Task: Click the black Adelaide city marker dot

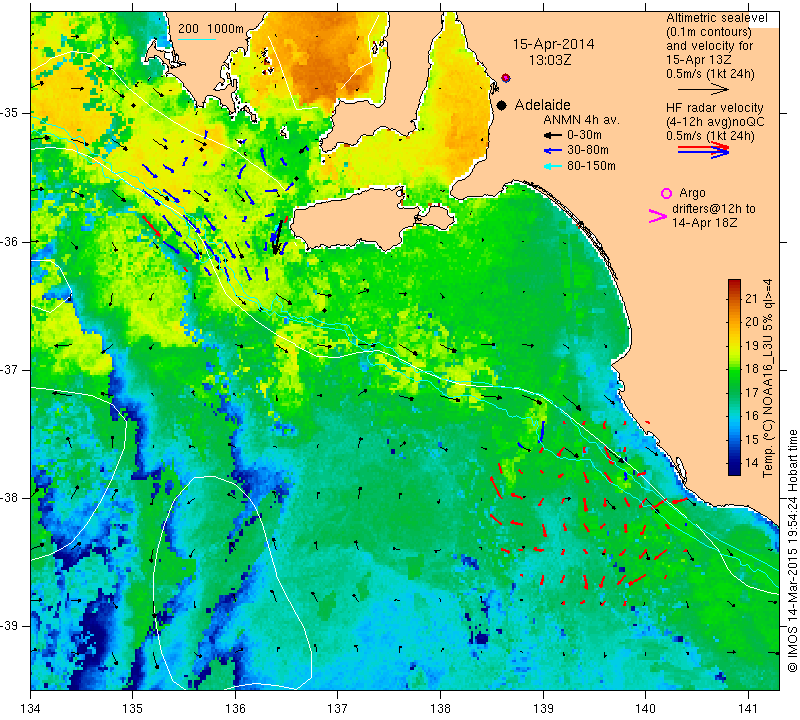Action: coord(502,105)
